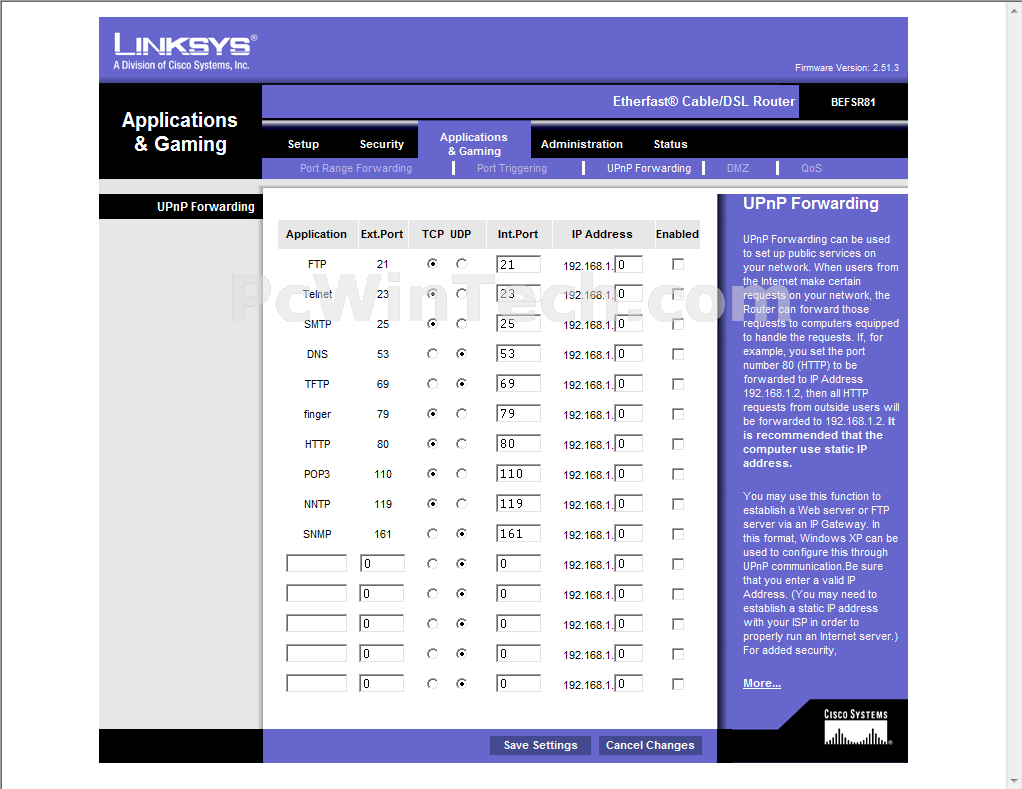Viewport: 1022px width, 789px height.
Task: Enable the DNS forwarding checkbox
Action: pyautogui.click(x=678, y=354)
